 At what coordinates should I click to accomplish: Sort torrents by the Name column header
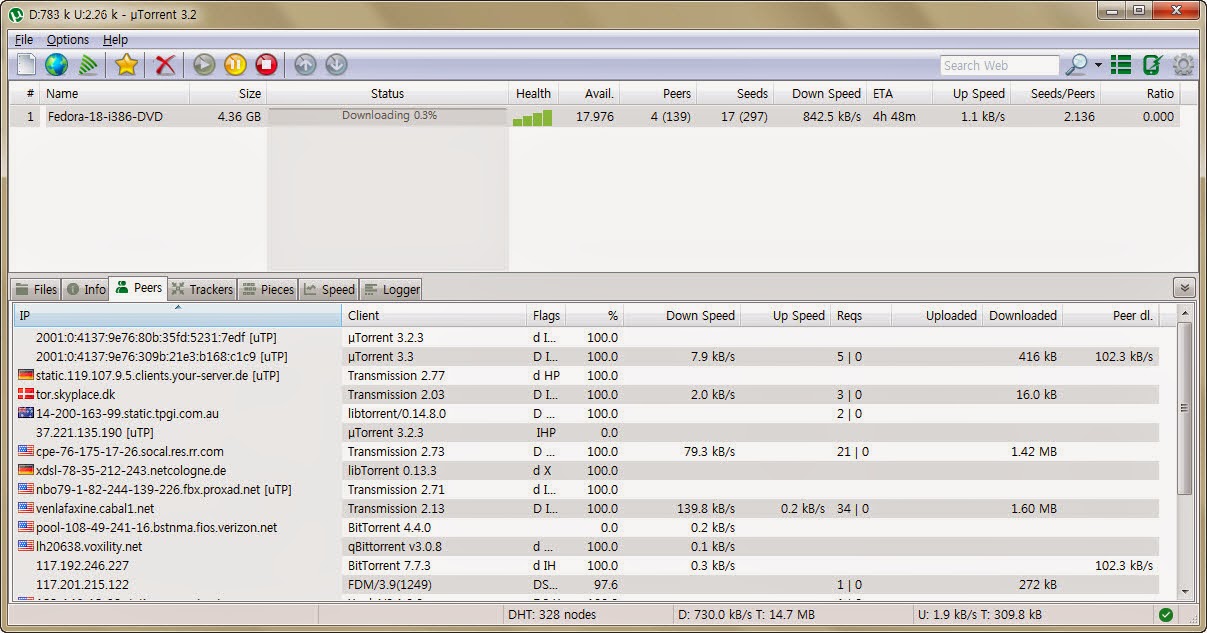115,93
